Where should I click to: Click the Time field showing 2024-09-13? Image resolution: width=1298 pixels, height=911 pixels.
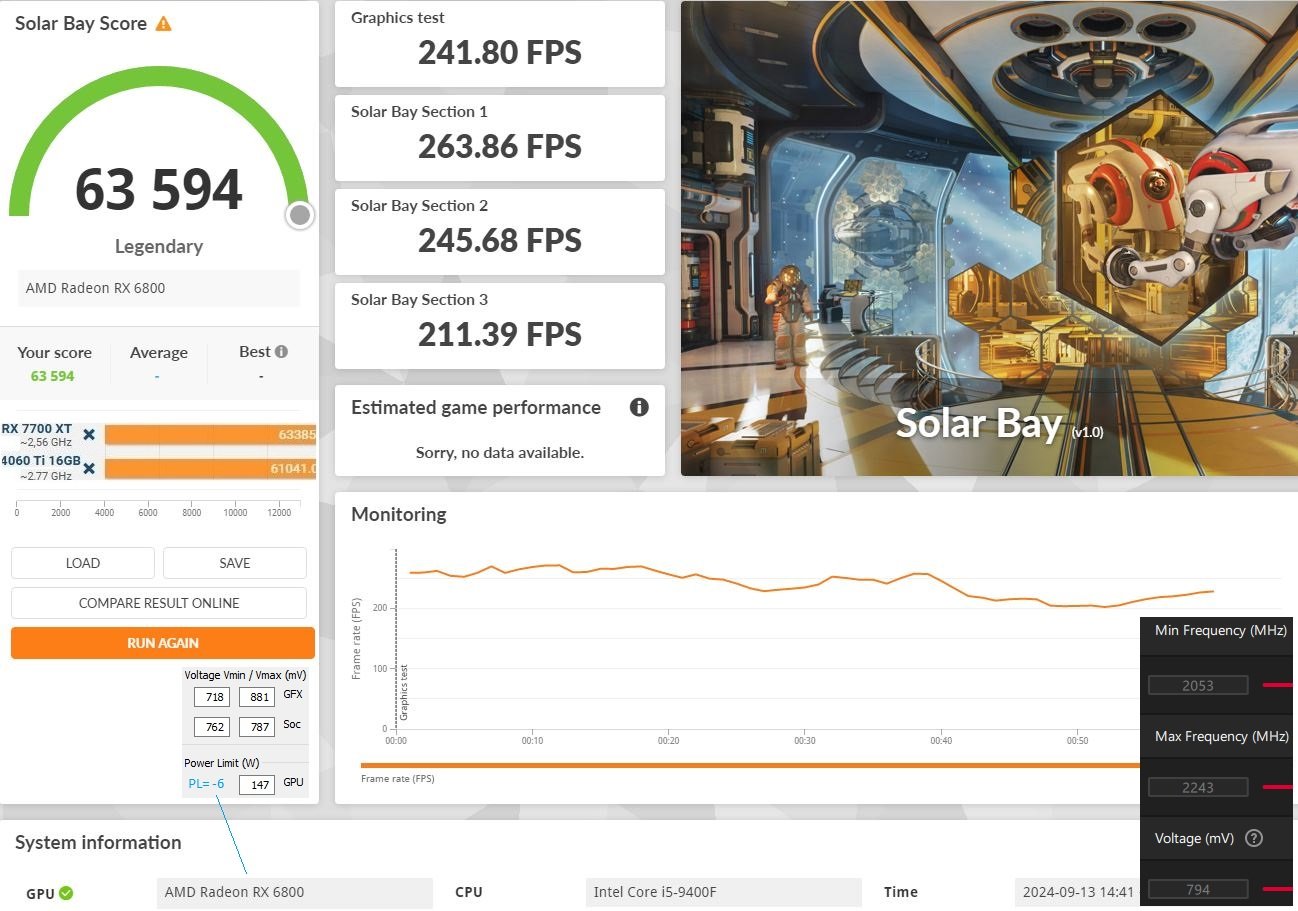pyautogui.click(x=1077, y=892)
